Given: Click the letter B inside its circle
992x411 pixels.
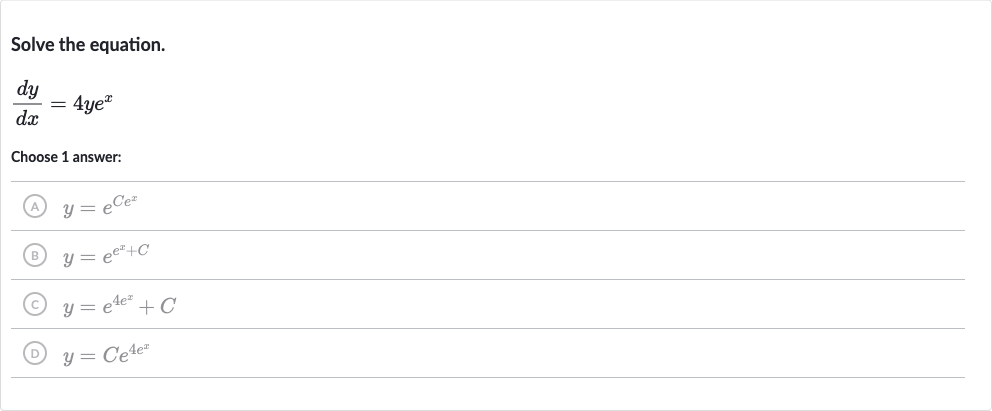Looking at the screenshot, I should [35, 255].
